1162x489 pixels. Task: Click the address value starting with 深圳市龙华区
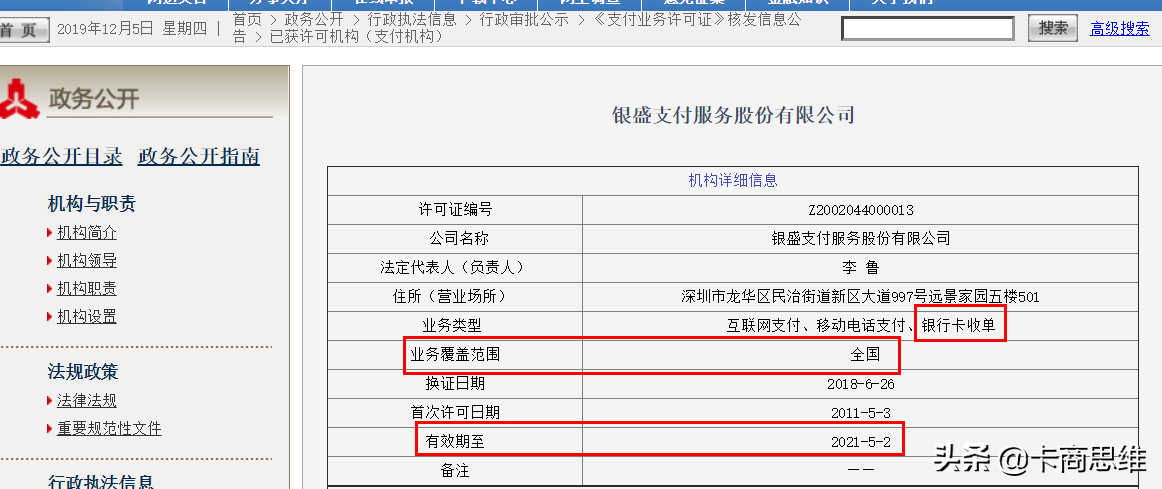click(x=860, y=297)
